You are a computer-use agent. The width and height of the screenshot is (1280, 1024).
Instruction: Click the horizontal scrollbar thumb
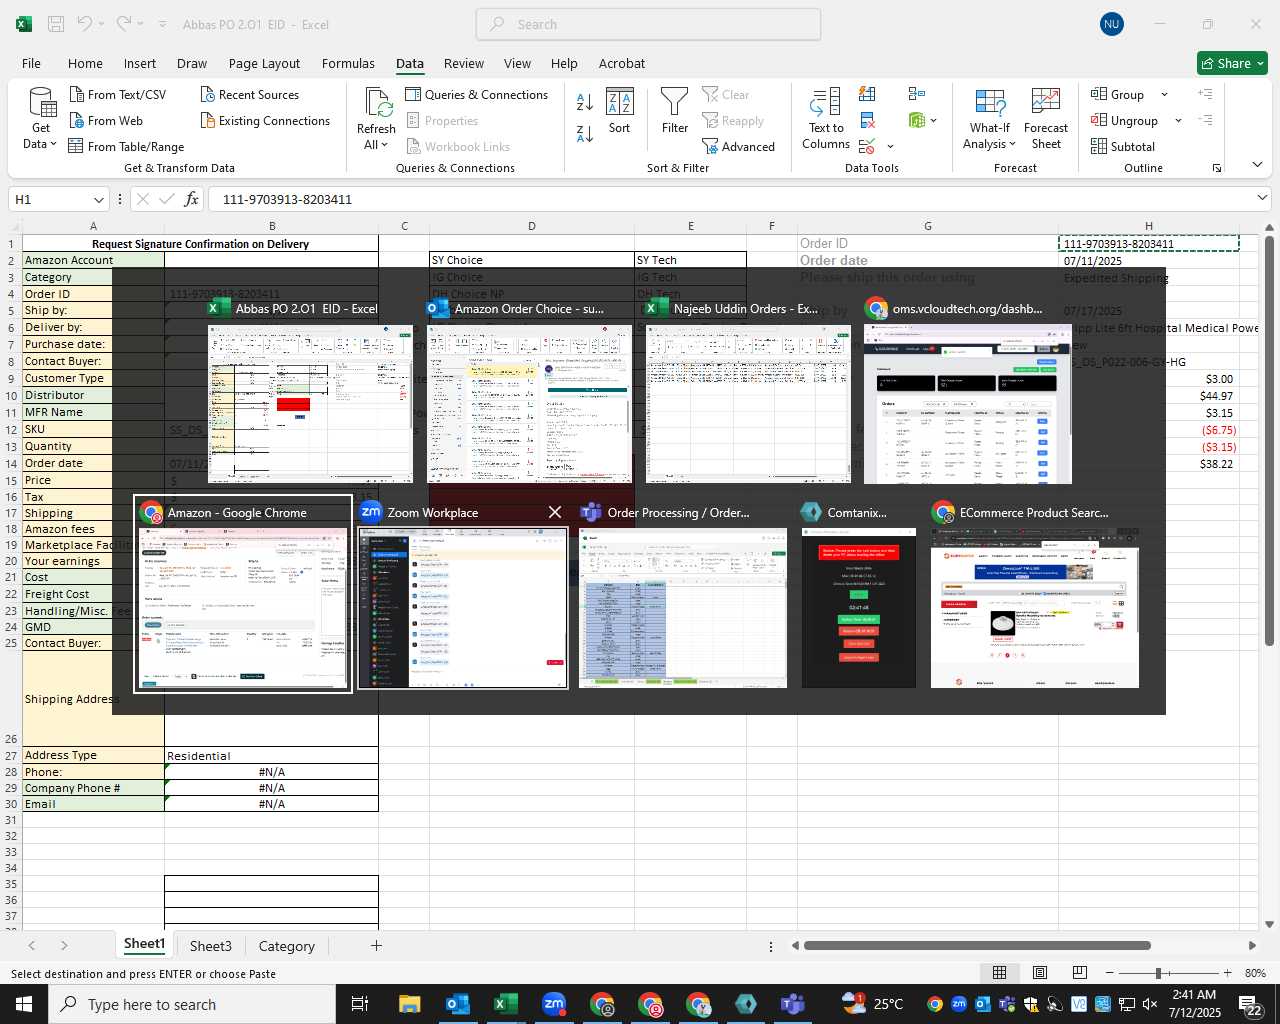pyautogui.click(x=977, y=945)
